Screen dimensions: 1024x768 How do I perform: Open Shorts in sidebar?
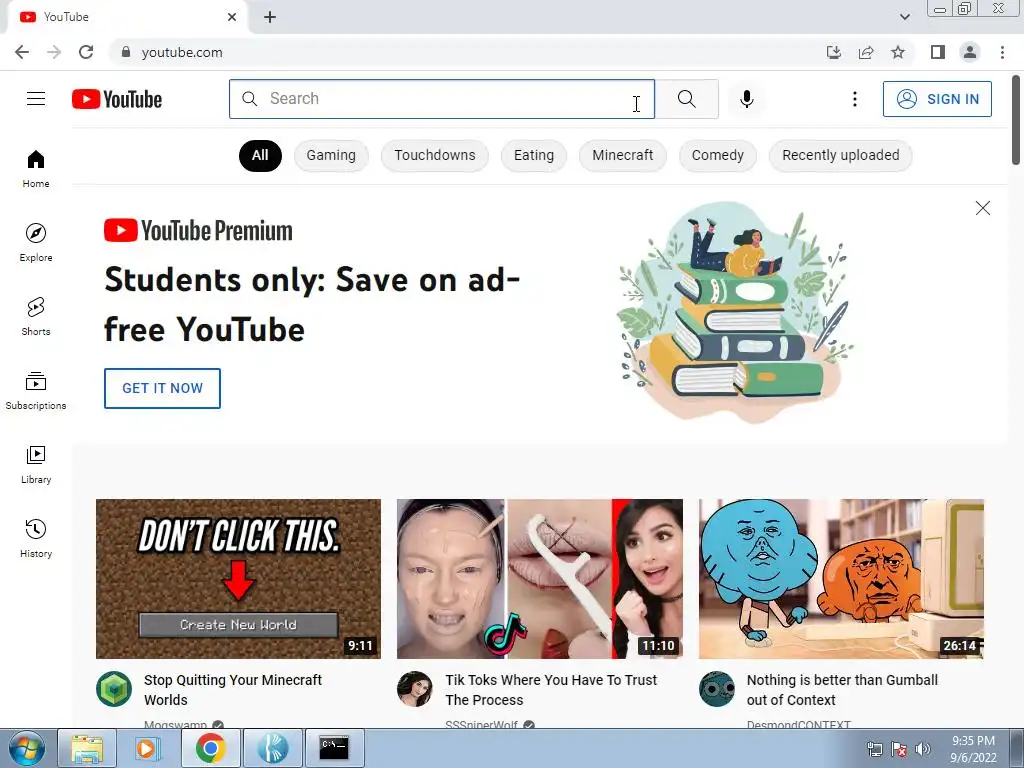[36, 316]
